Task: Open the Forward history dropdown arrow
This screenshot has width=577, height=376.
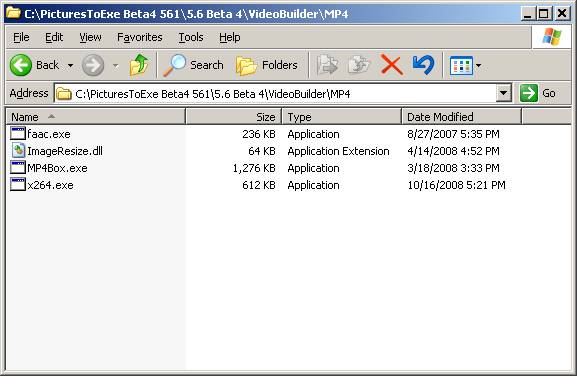Action: 116,66
